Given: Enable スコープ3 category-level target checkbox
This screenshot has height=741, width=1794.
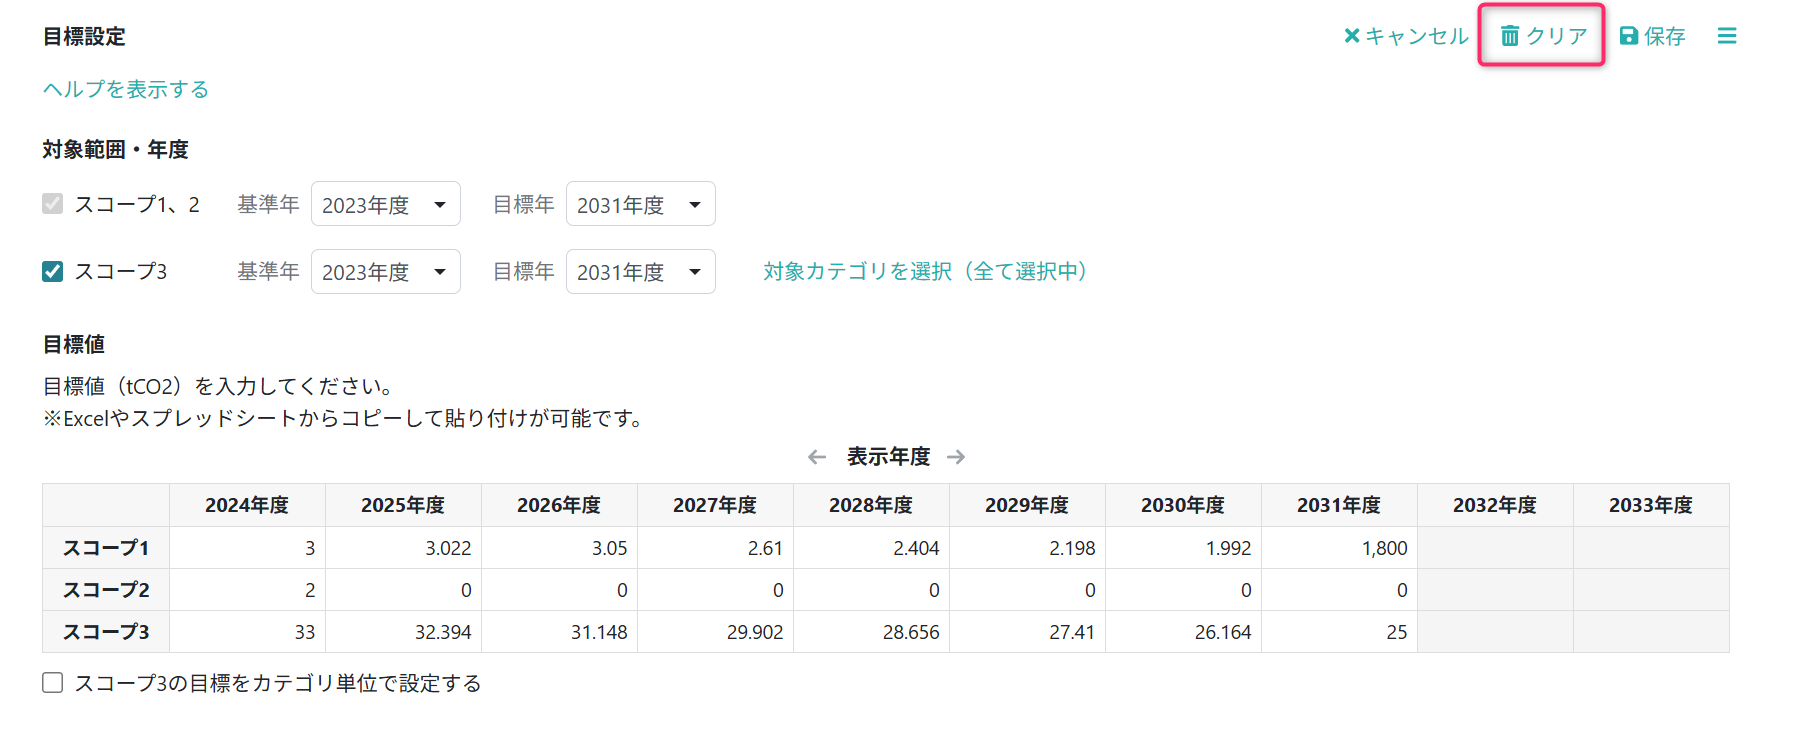Looking at the screenshot, I should [x=53, y=683].
